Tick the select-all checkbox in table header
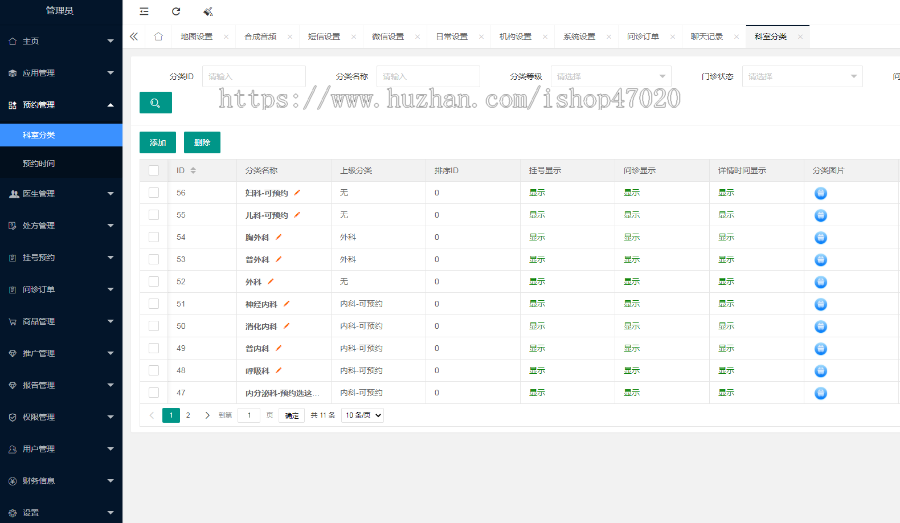Screen dimensions: 900x523 point(154,171)
